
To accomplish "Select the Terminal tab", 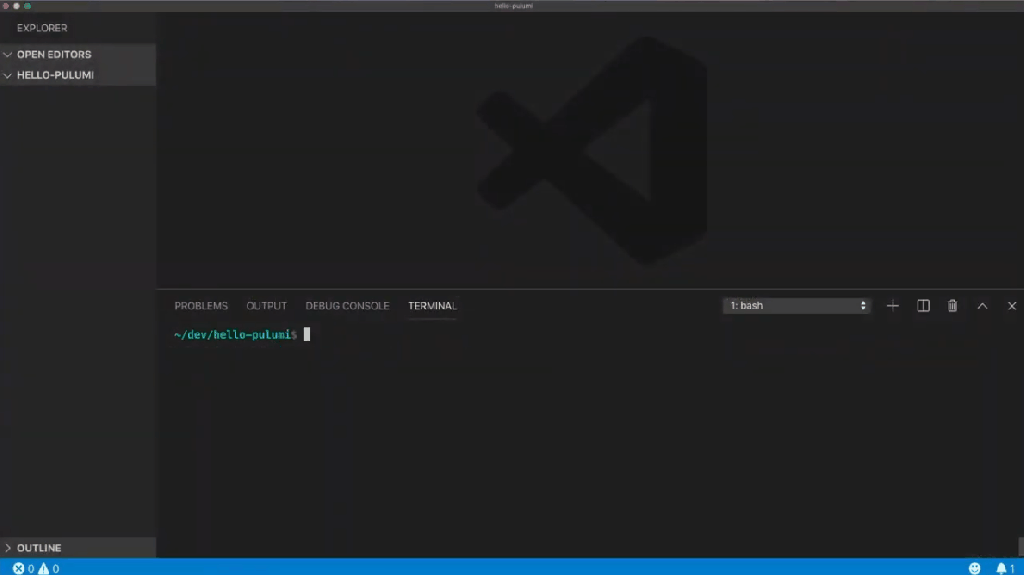I will click(x=432, y=306).
